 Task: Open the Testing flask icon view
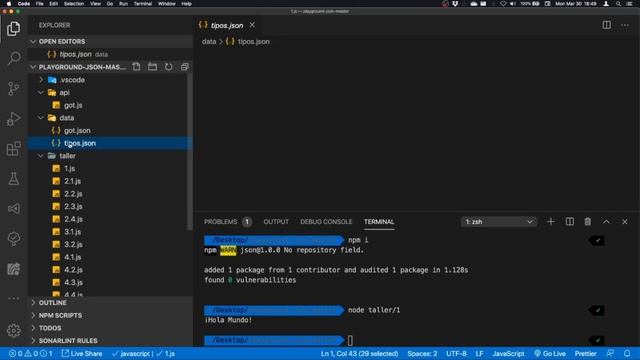click(13, 179)
